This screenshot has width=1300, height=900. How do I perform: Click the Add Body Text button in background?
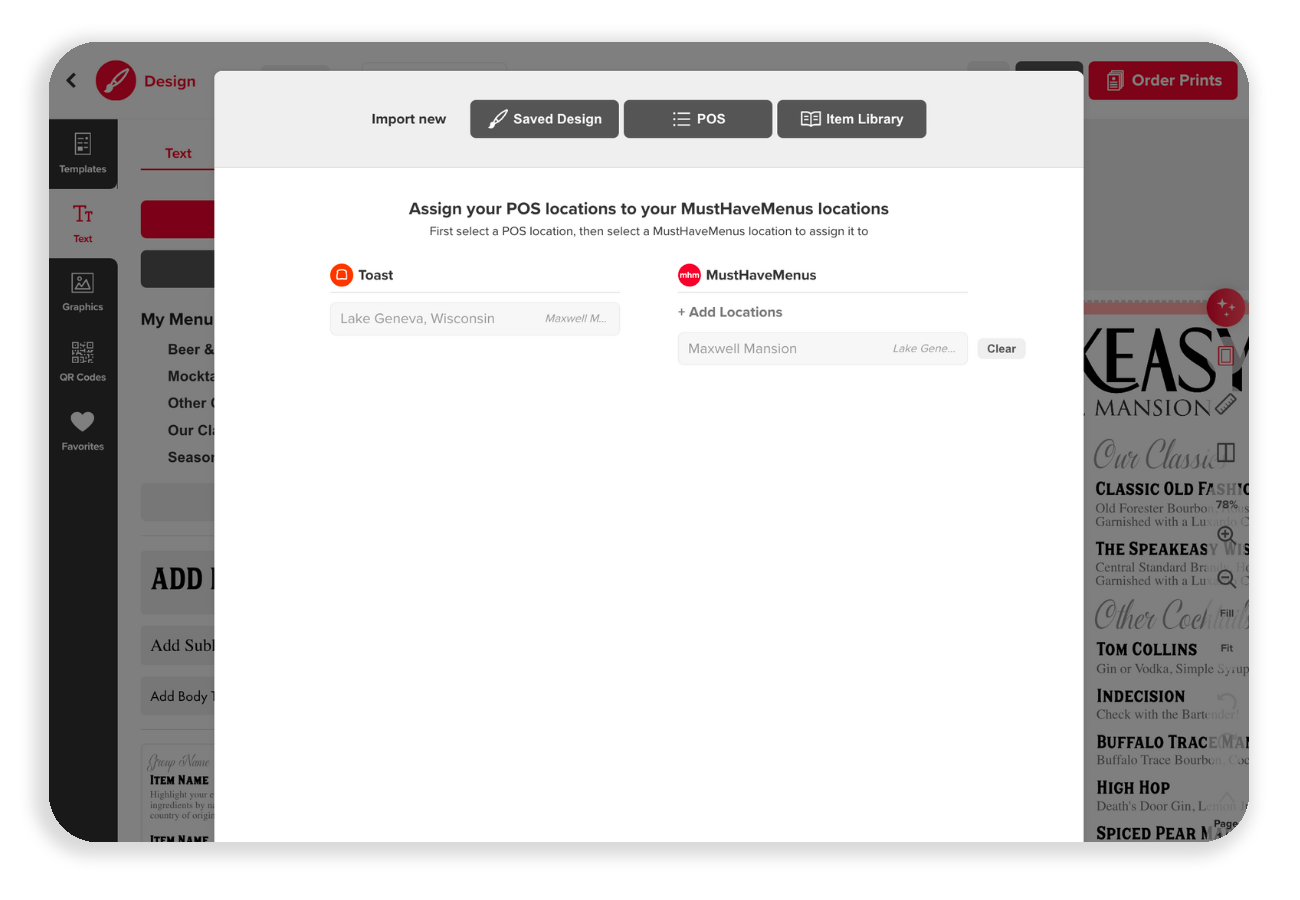(x=178, y=696)
